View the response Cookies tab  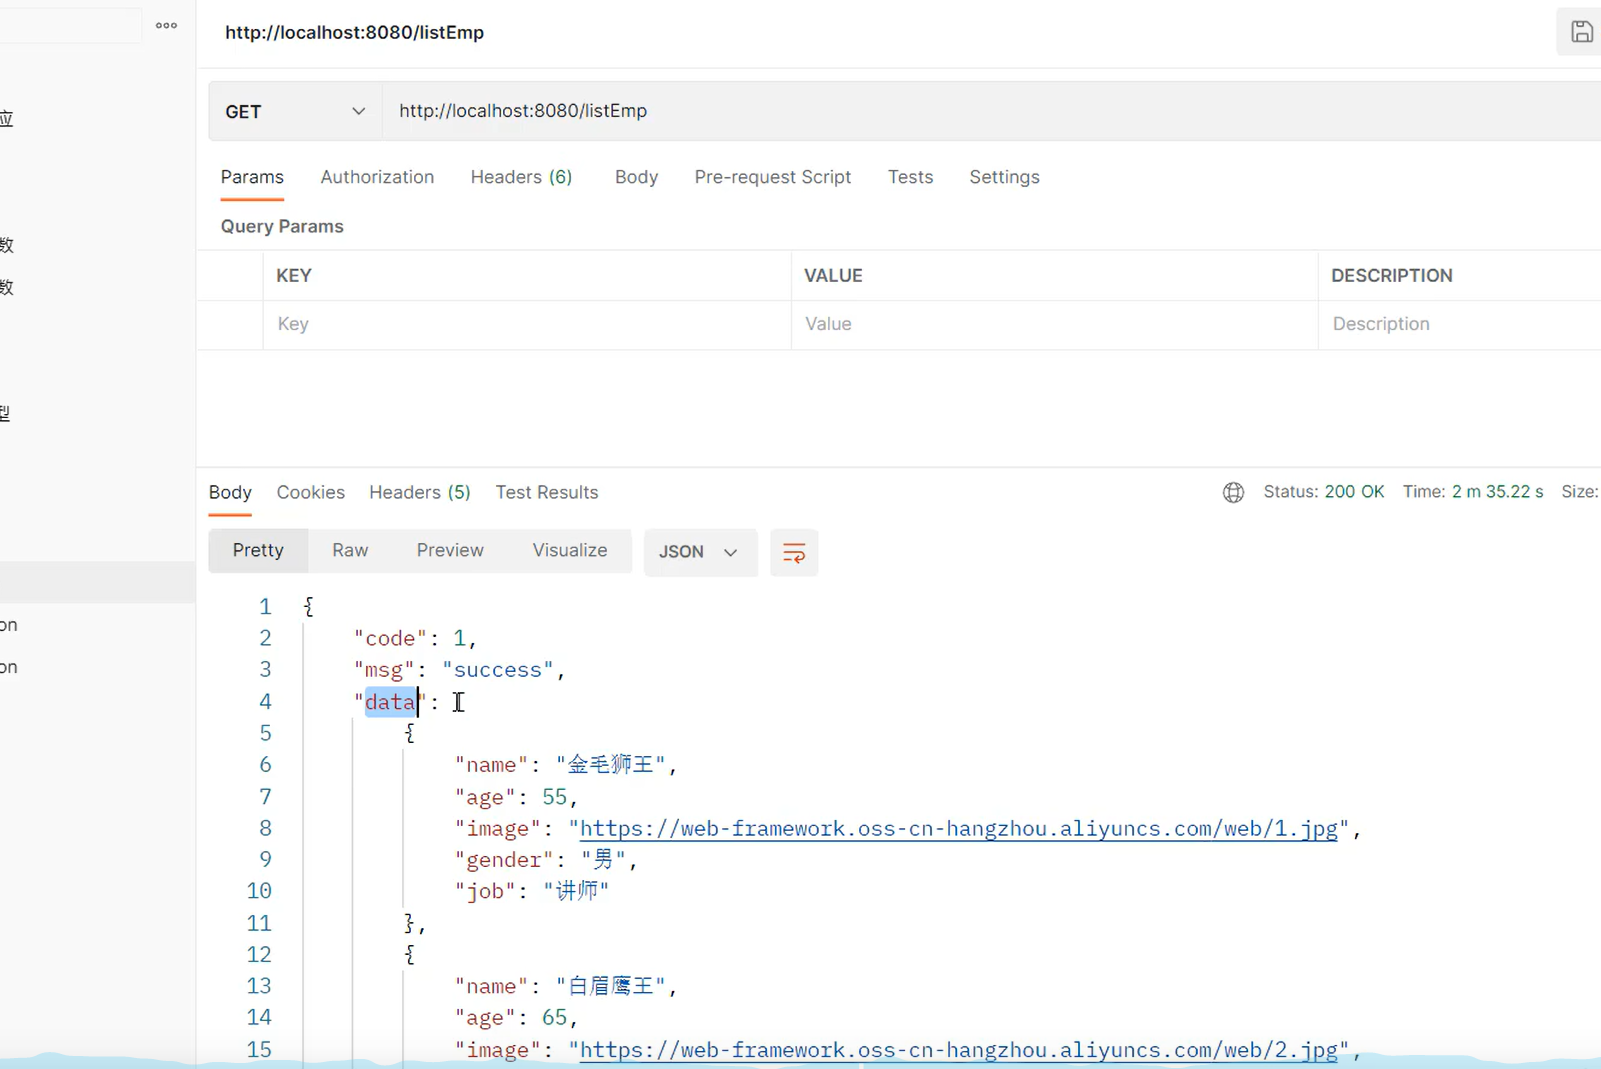310,492
